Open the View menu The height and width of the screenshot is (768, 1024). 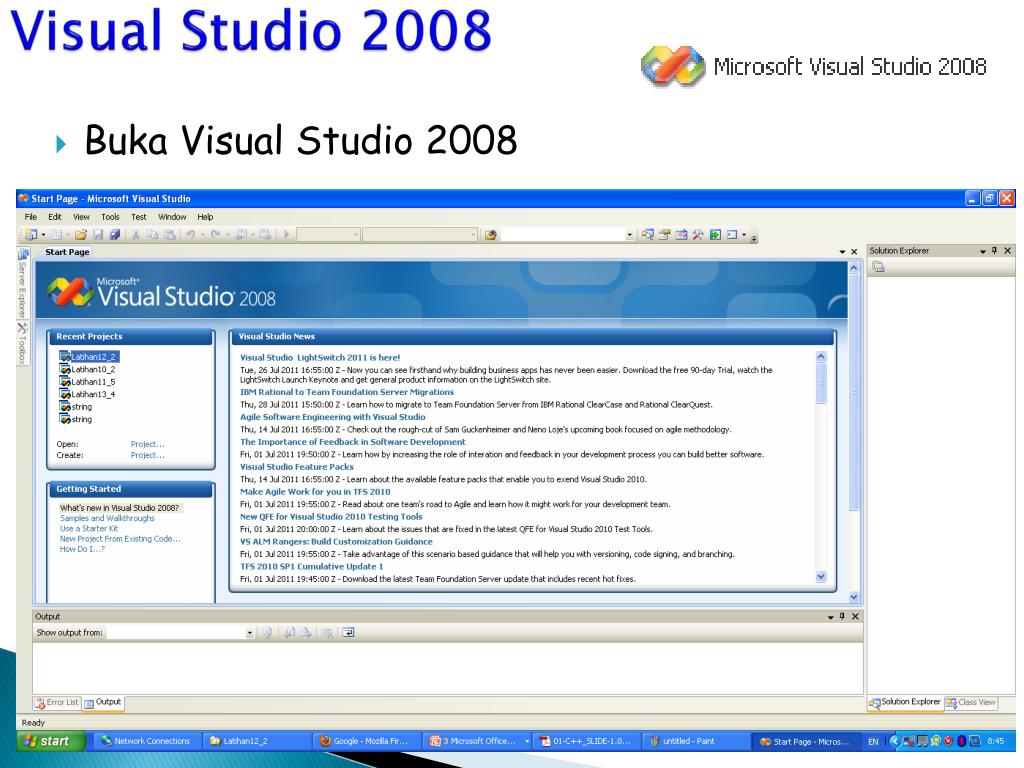coord(82,217)
